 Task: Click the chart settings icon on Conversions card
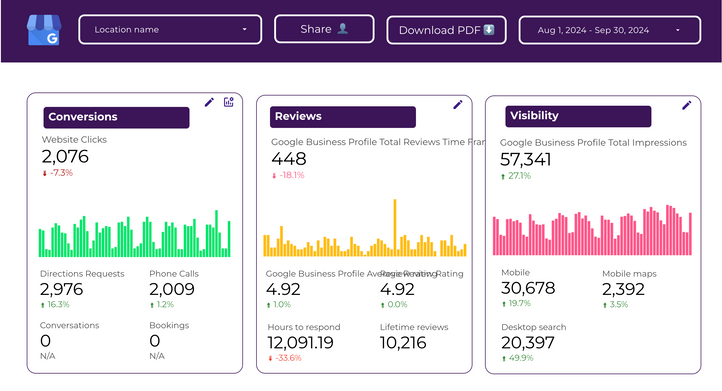click(228, 102)
